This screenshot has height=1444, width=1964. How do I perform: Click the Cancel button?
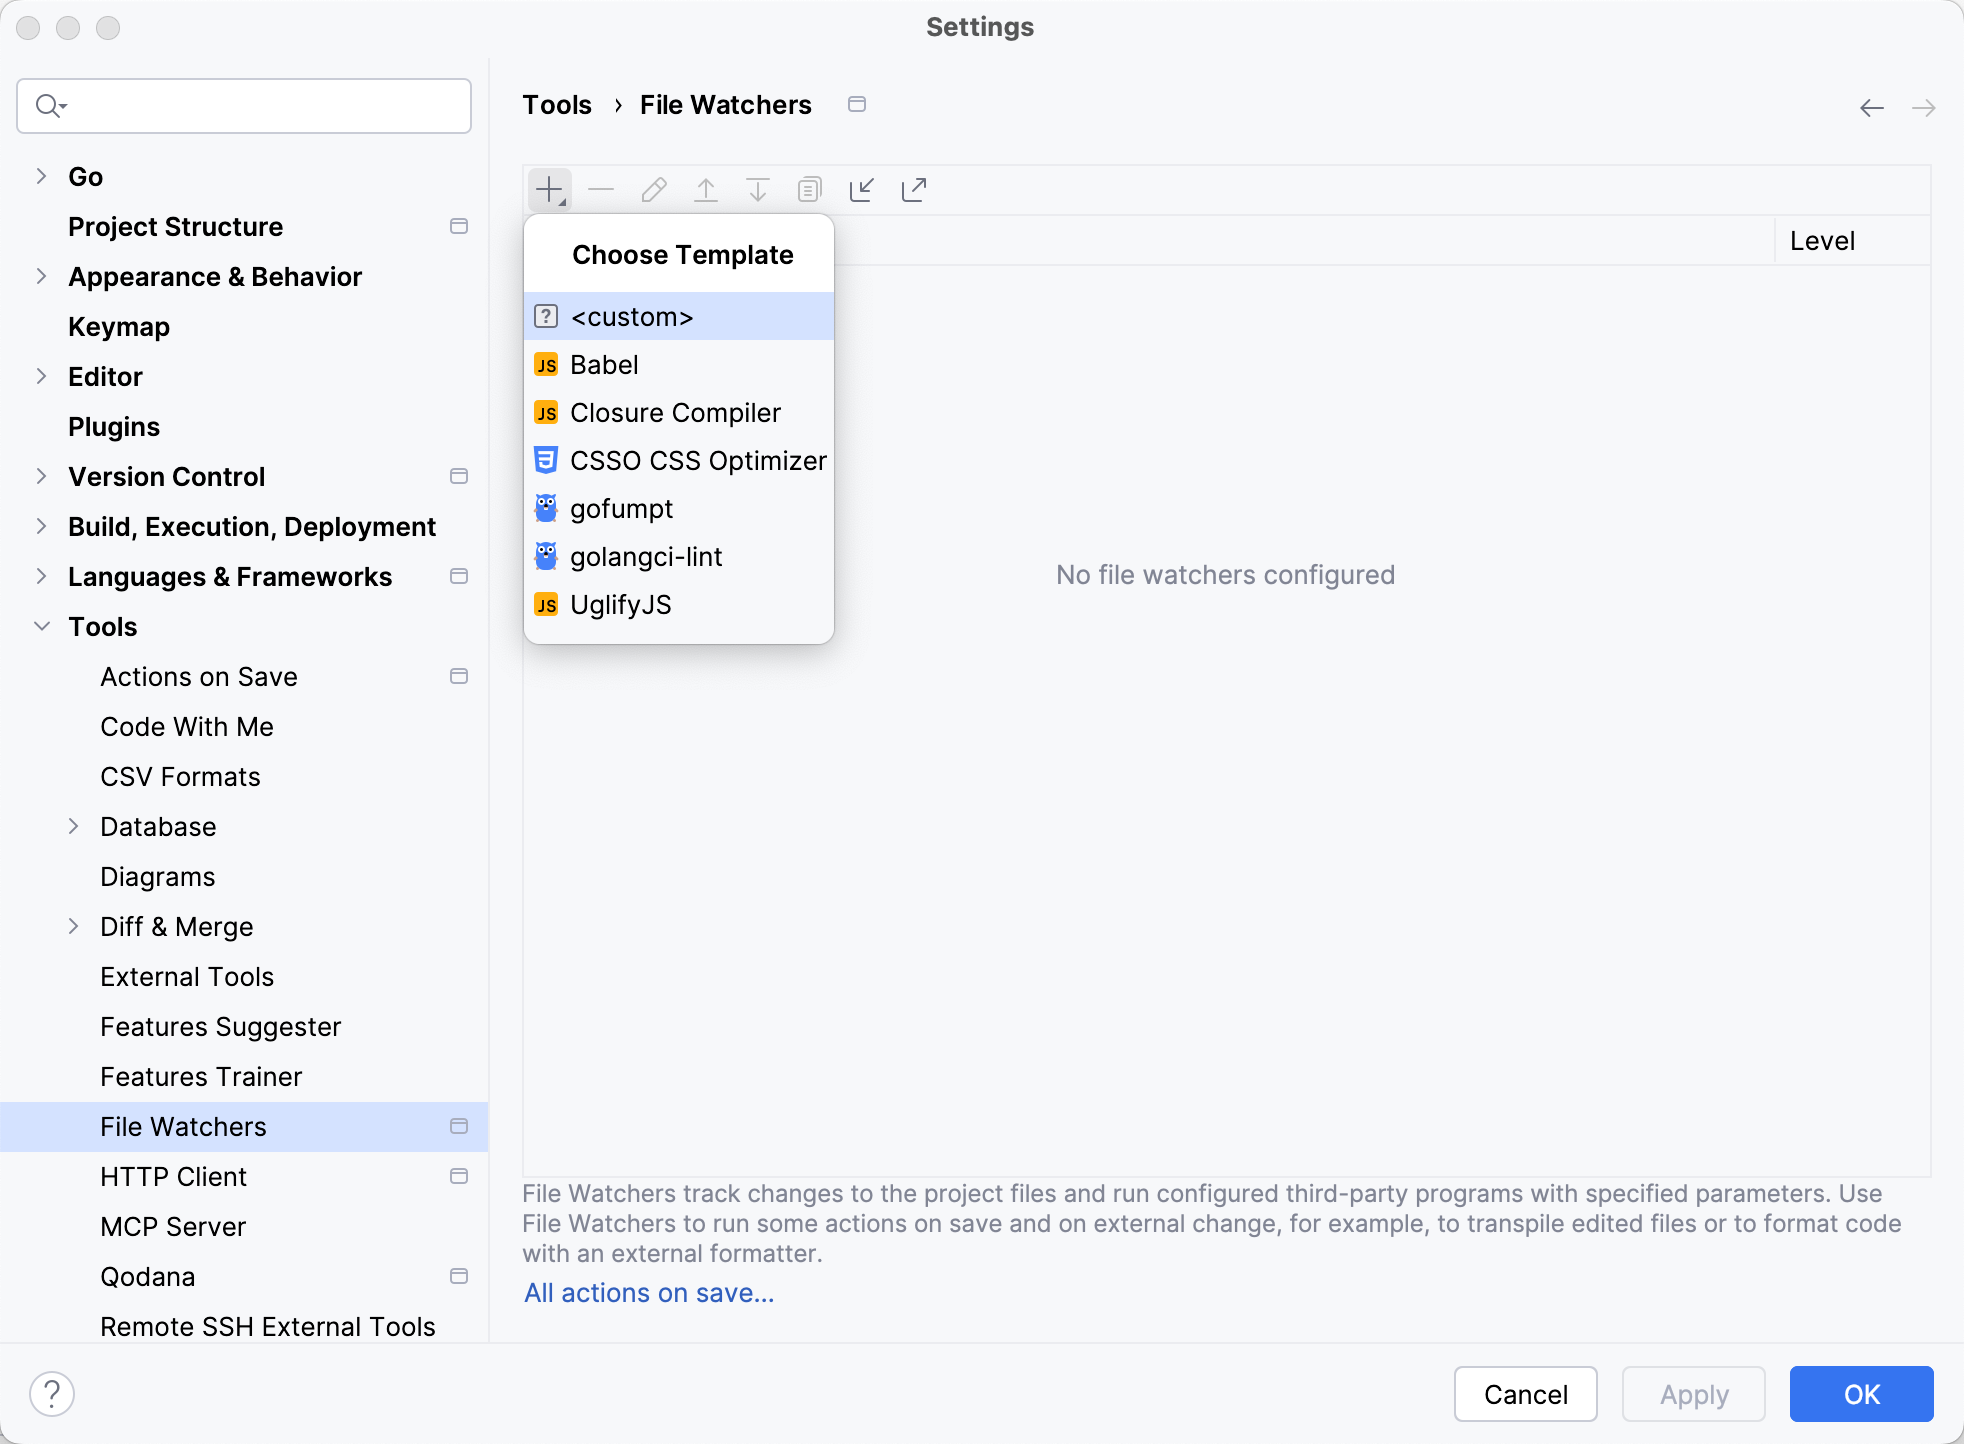[x=1525, y=1393]
